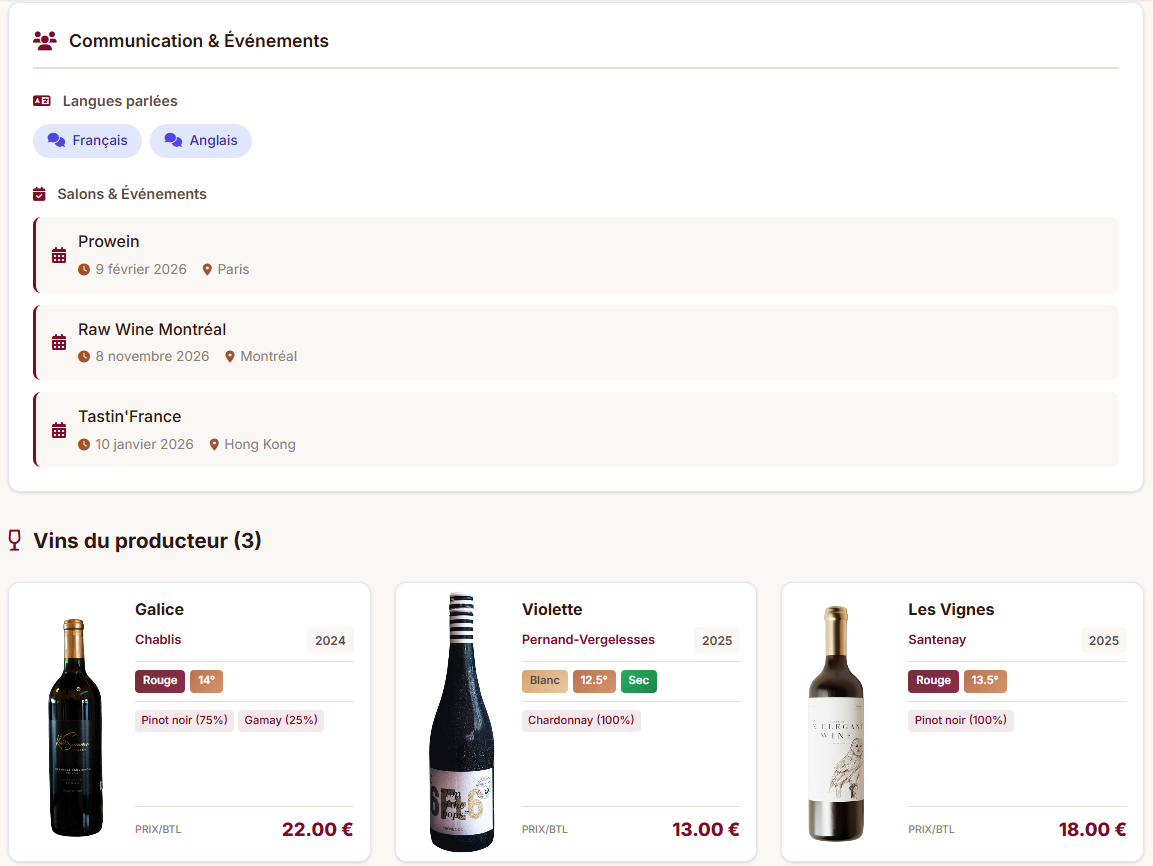
Task: Click the green Sec tag on Violette
Action: (x=639, y=681)
